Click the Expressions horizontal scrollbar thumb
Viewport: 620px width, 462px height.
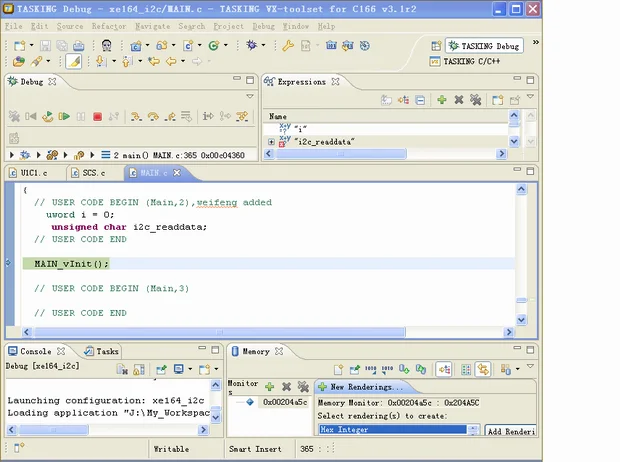tap(341, 153)
